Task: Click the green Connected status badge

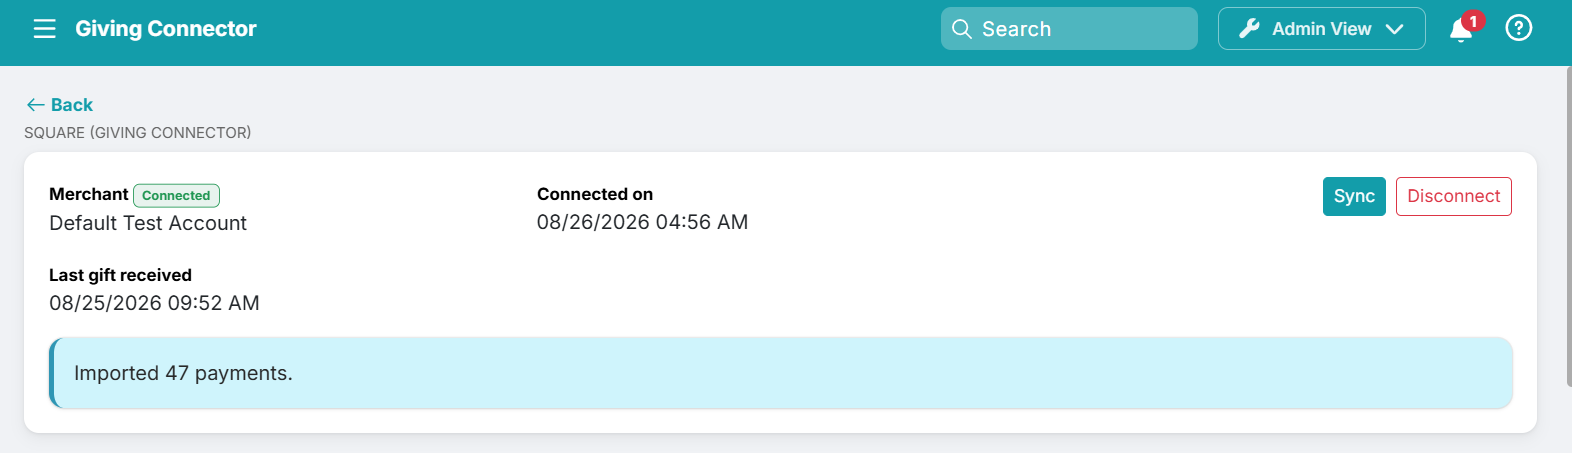Action: [x=176, y=196]
